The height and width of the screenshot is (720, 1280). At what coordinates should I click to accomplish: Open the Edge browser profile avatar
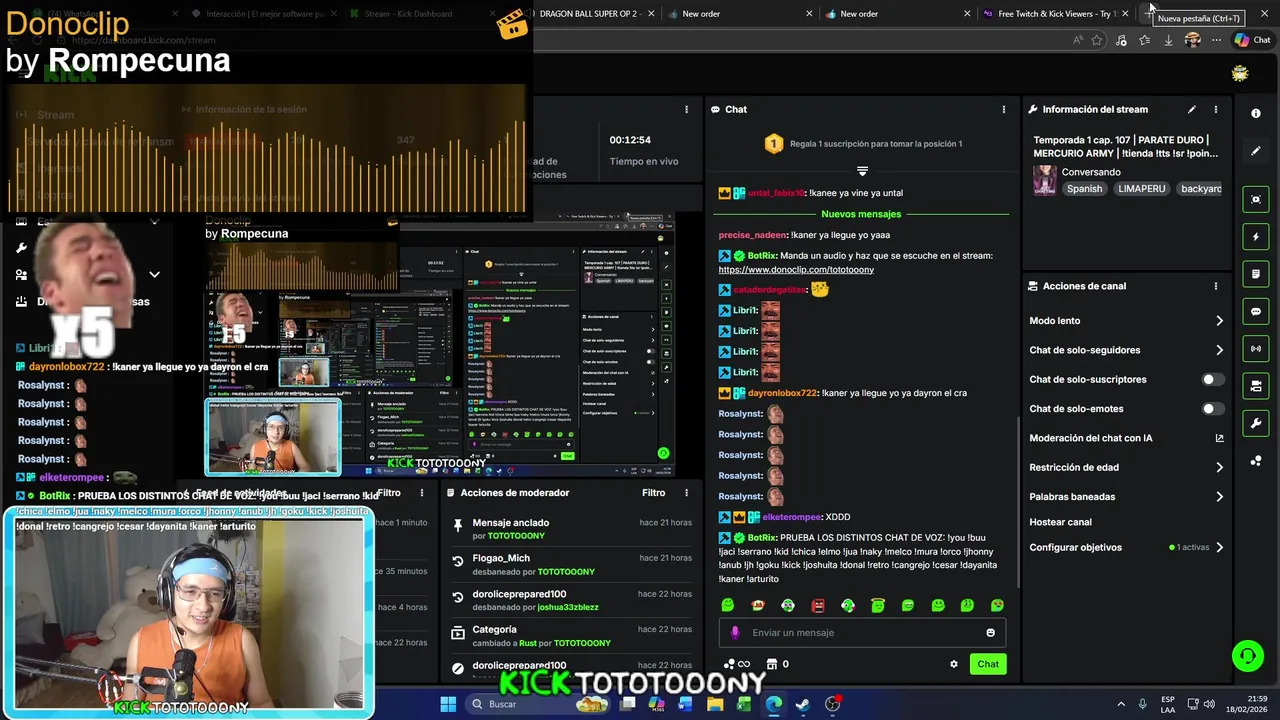1192,40
